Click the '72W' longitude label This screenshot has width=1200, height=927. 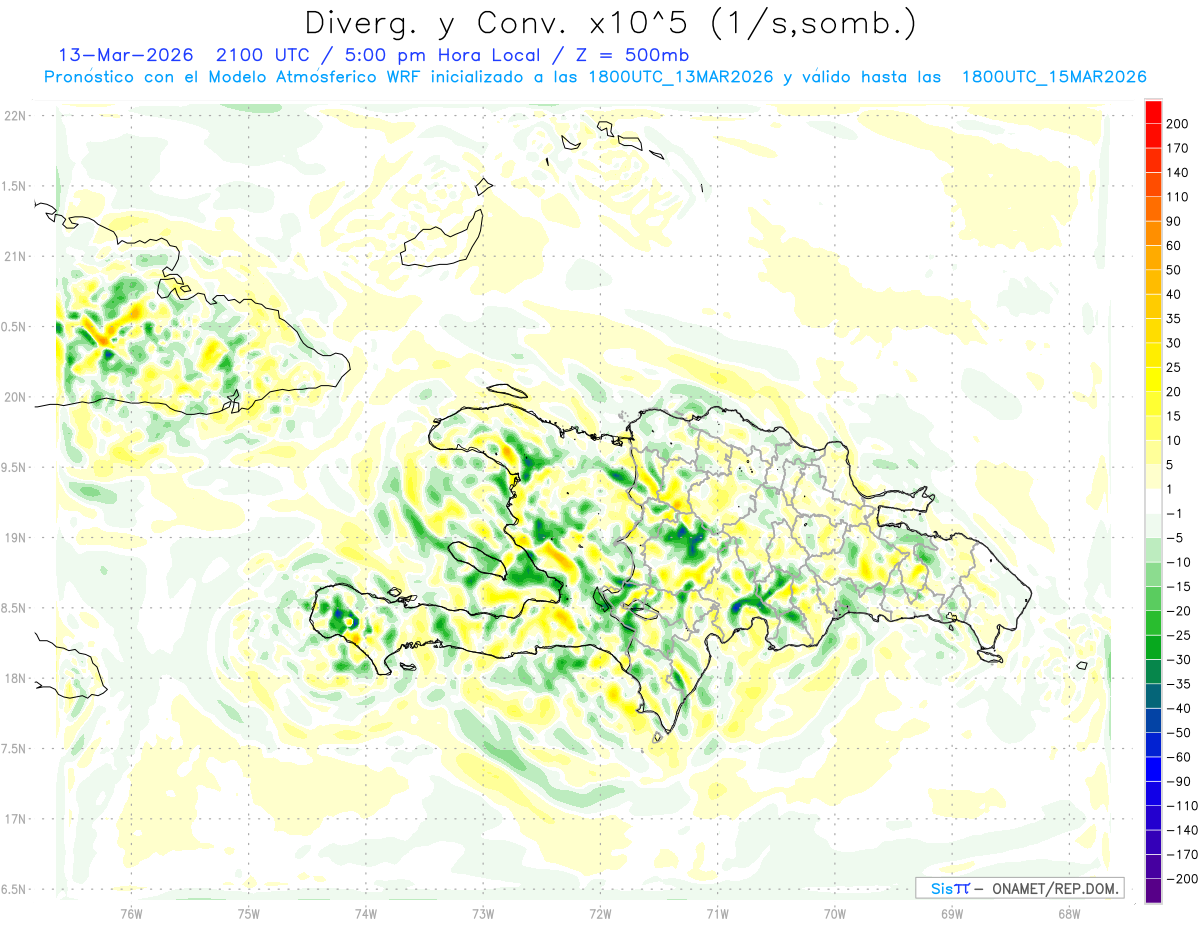(x=600, y=914)
